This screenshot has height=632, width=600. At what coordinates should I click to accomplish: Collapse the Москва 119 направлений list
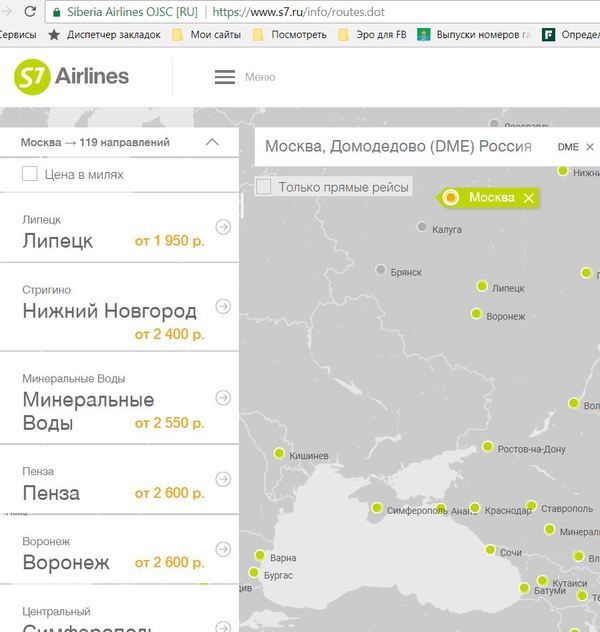click(211, 143)
